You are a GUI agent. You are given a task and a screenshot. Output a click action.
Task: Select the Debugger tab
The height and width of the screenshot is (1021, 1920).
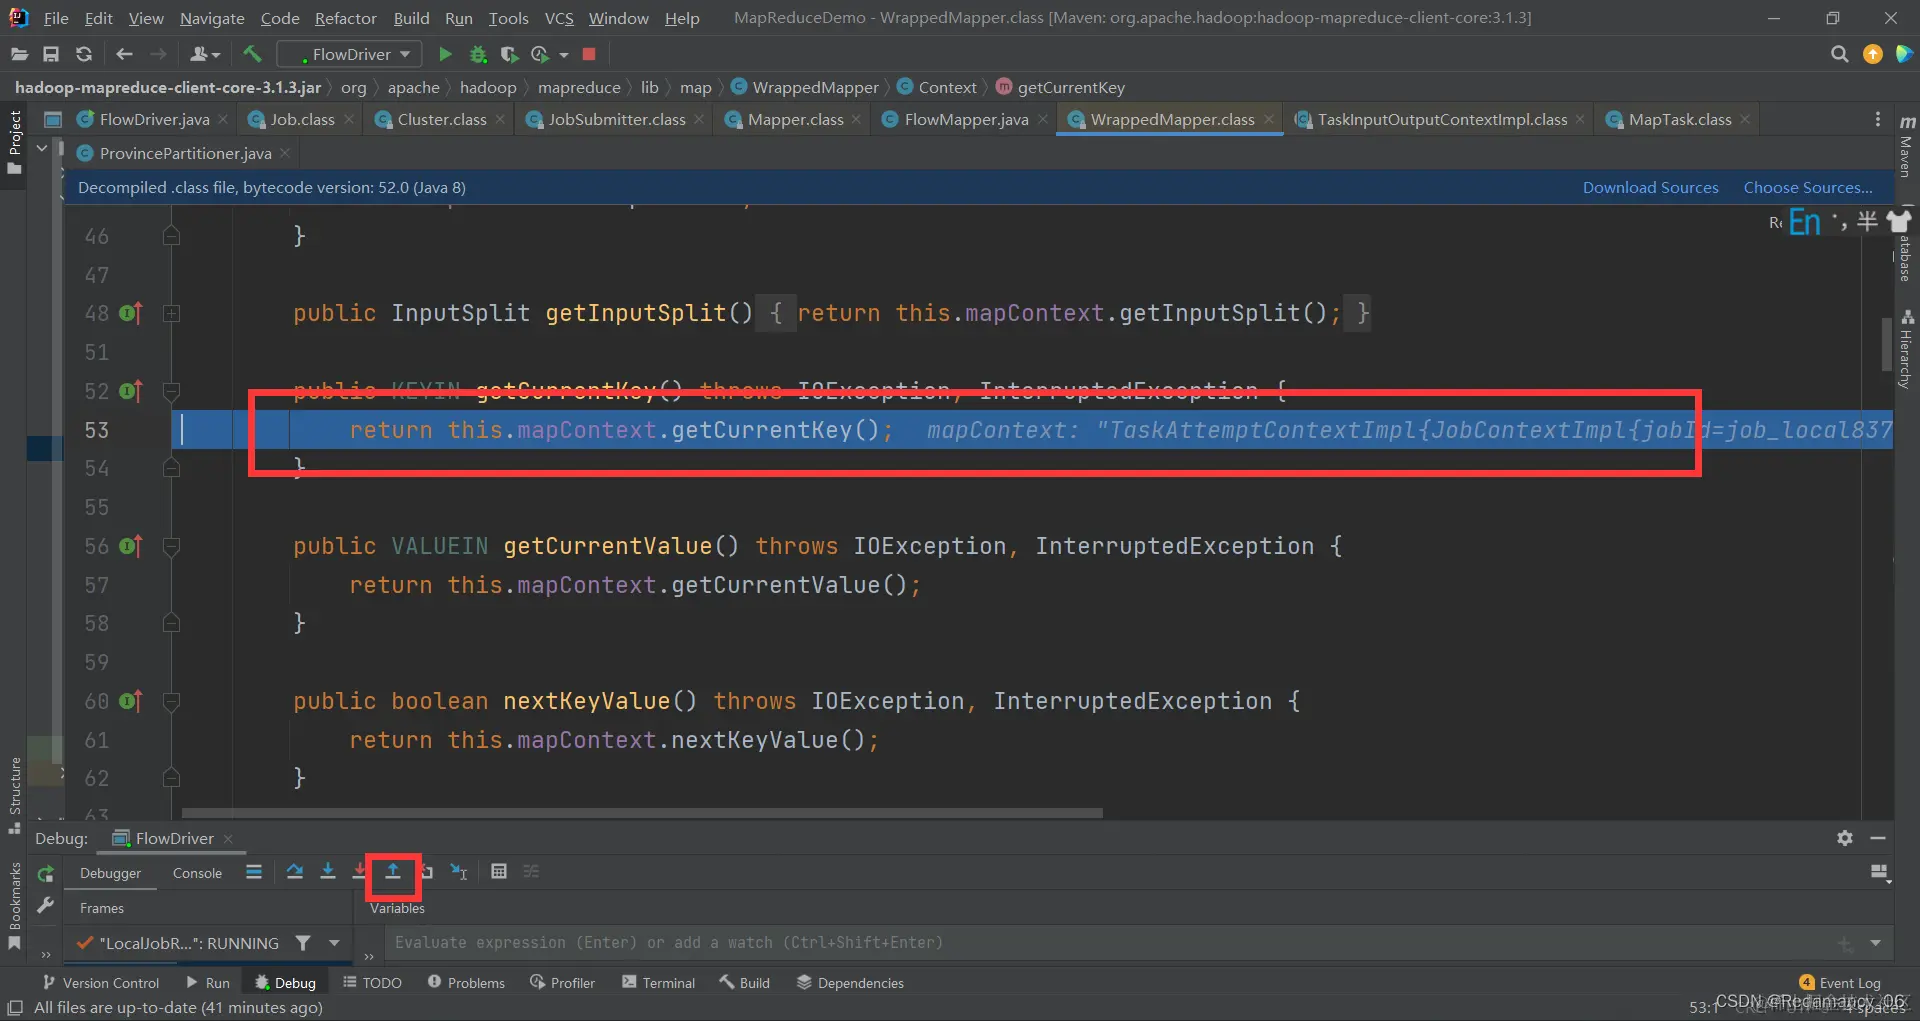point(110,873)
